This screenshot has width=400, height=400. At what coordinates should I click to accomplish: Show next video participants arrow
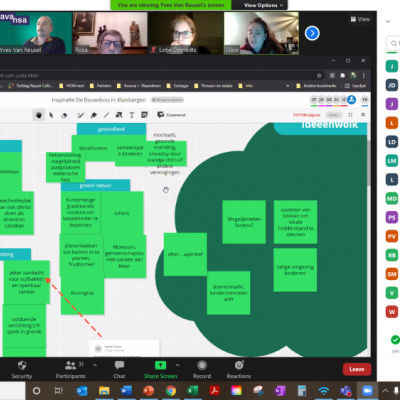tap(312, 33)
